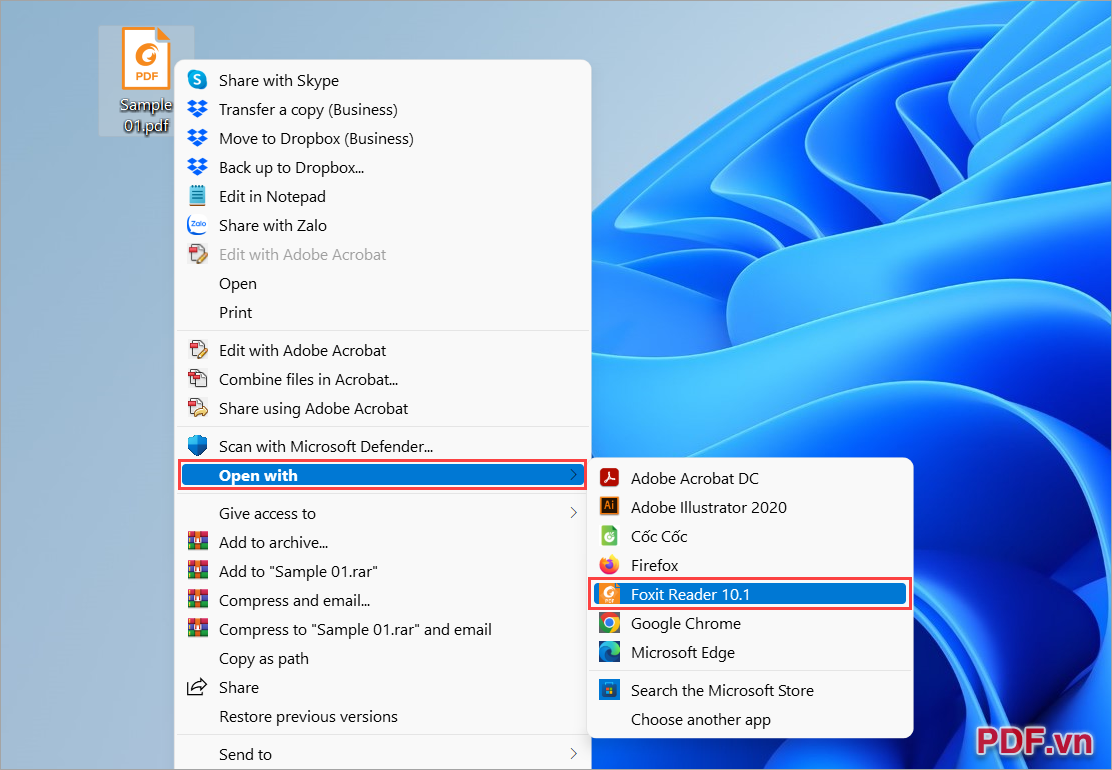Click the Firefox icon in submenu
The width and height of the screenshot is (1112, 770).
609,565
